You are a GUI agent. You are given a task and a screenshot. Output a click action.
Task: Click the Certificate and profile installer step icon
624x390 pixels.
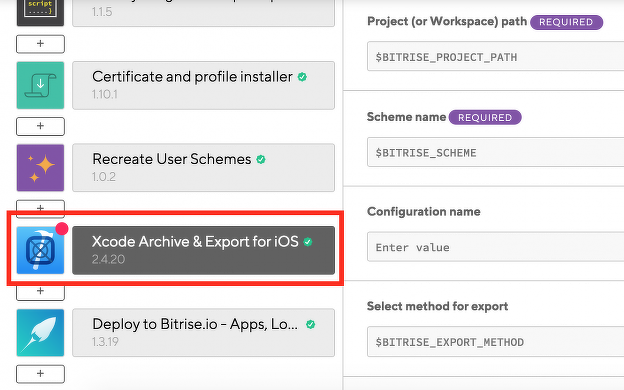point(40,85)
